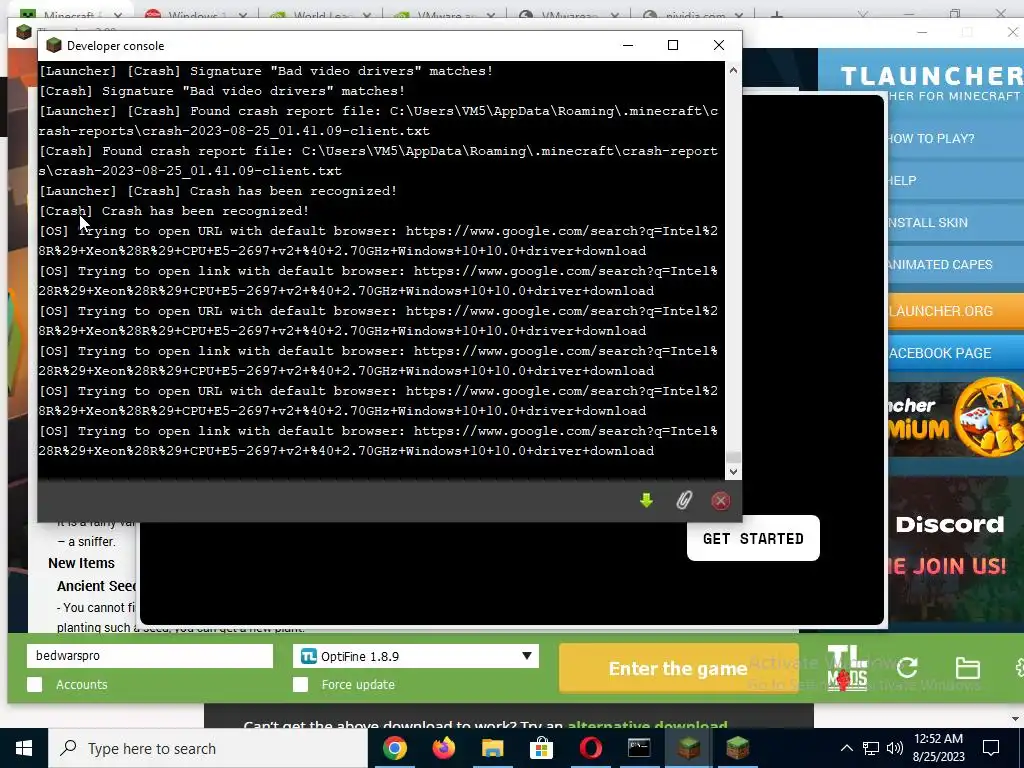Open File Explorer from the taskbar
The width and height of the screenshot is (1024, 768).
click(x=492, y=748)
